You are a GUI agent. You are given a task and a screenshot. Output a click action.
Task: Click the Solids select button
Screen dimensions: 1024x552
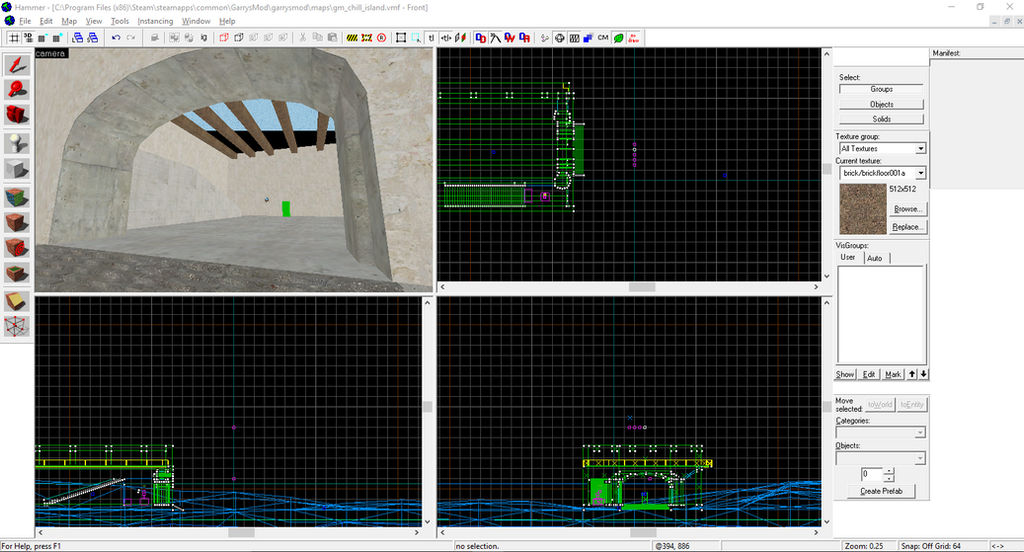click(881, 119)
